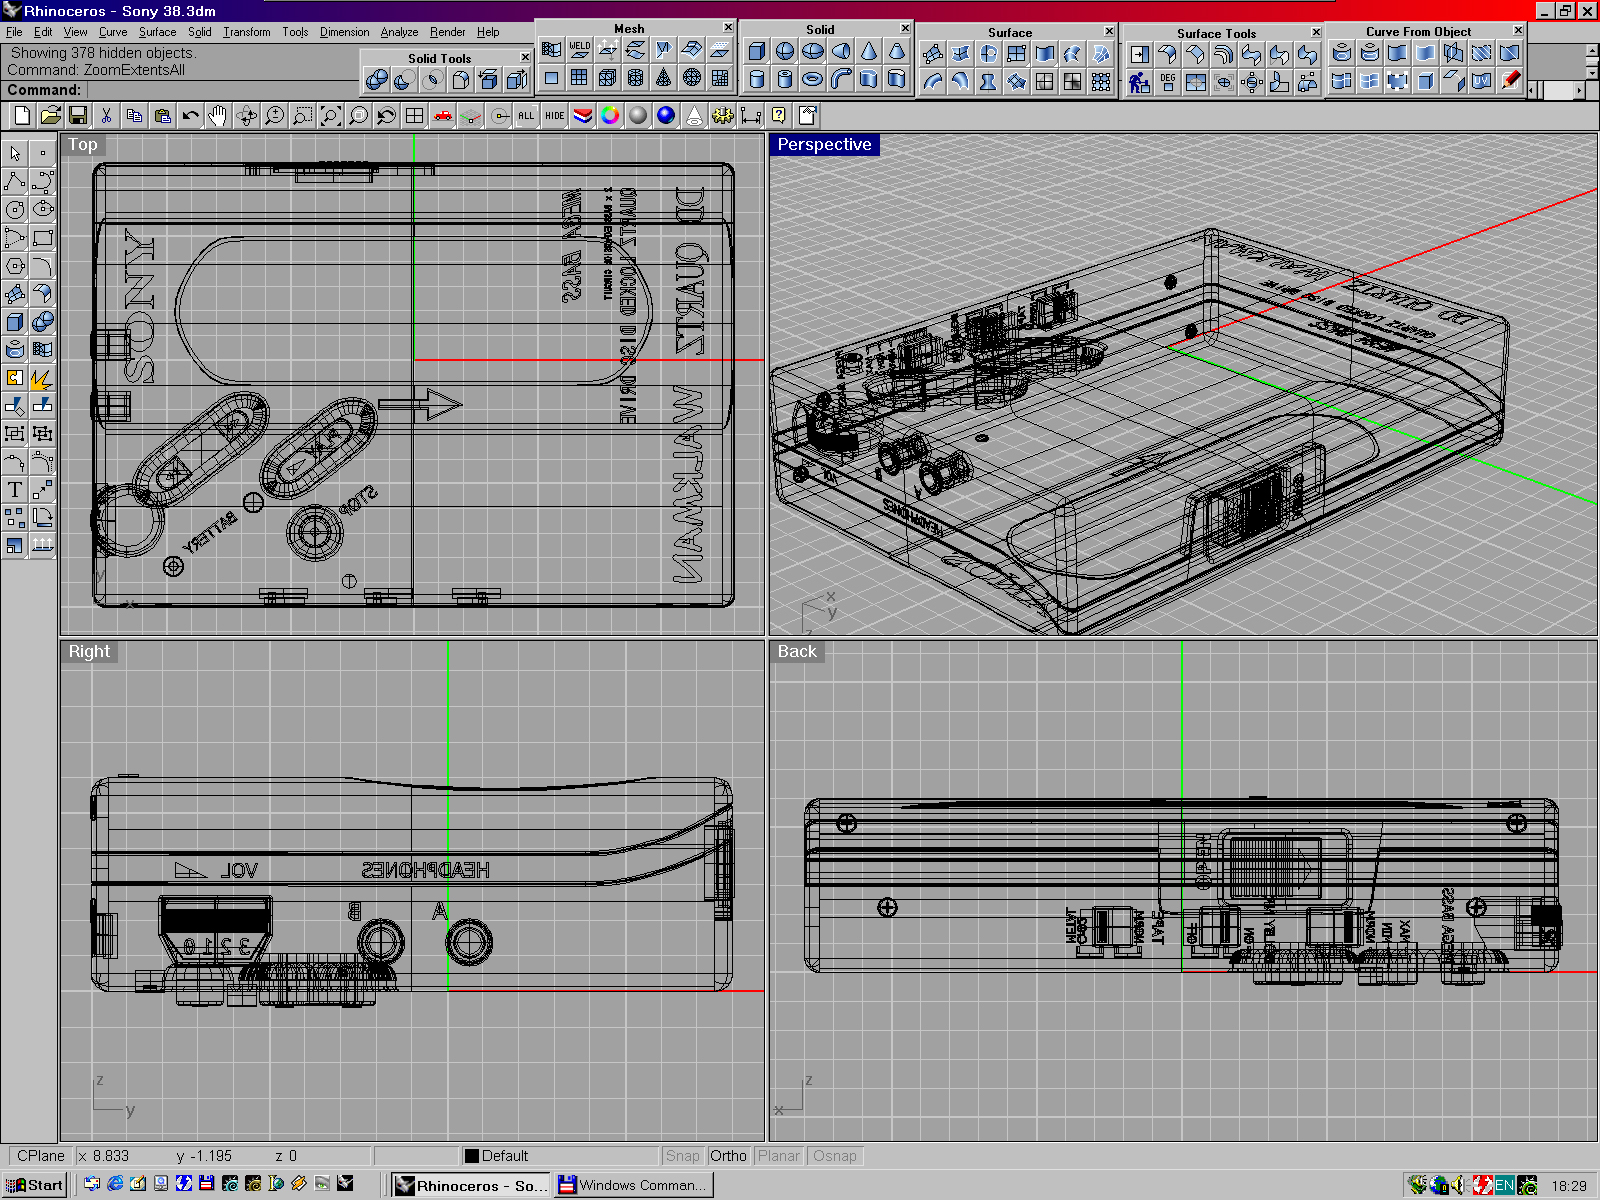Open the Windows Start menu
The width and height of the screenshot is (1600, 1200).
click(34, 1185)
